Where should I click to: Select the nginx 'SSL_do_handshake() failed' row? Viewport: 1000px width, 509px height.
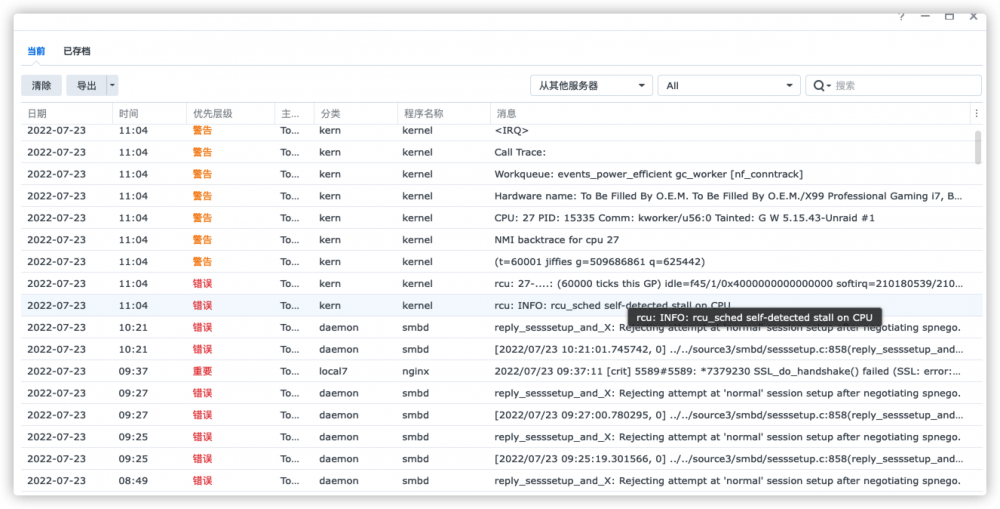coord(501,371)
